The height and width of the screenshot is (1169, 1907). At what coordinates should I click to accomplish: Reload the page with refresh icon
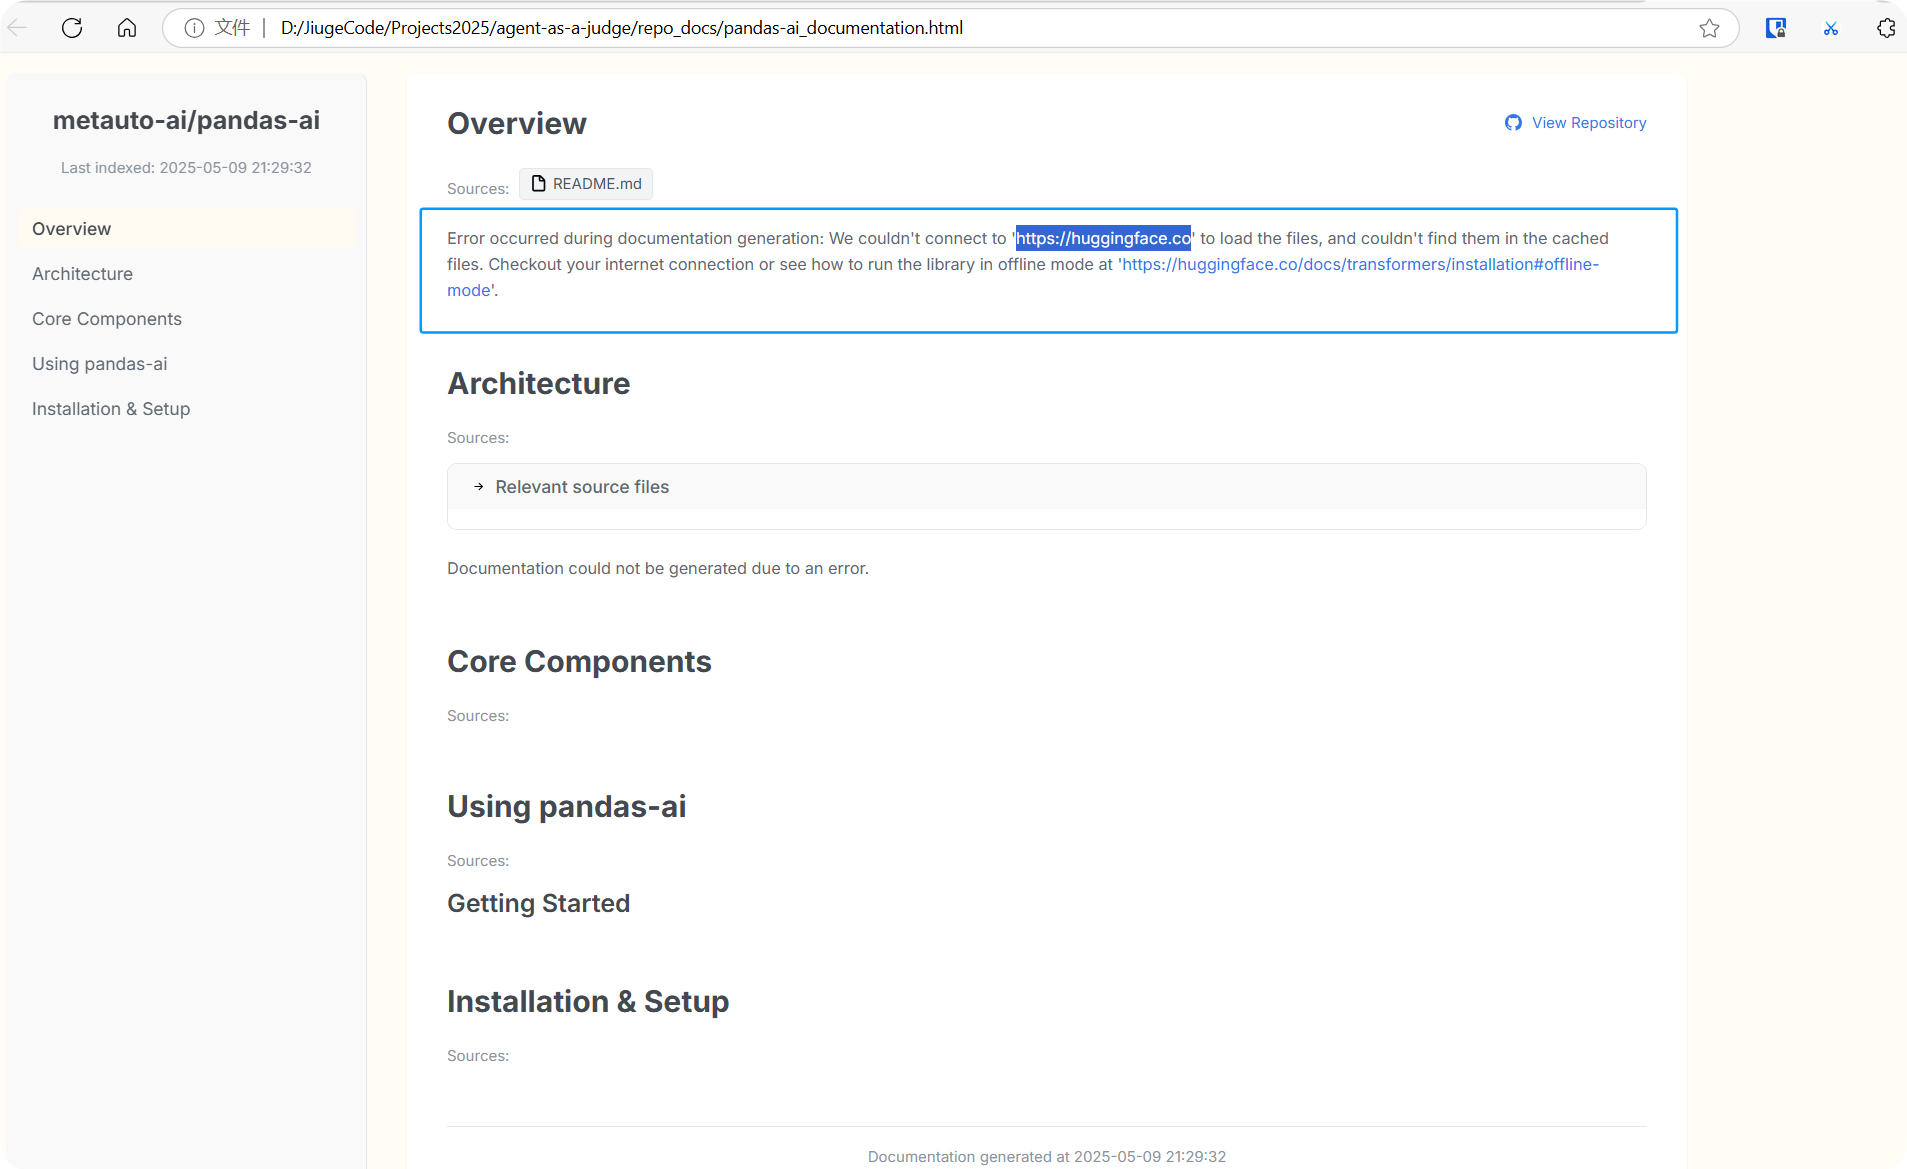(72, 27)
